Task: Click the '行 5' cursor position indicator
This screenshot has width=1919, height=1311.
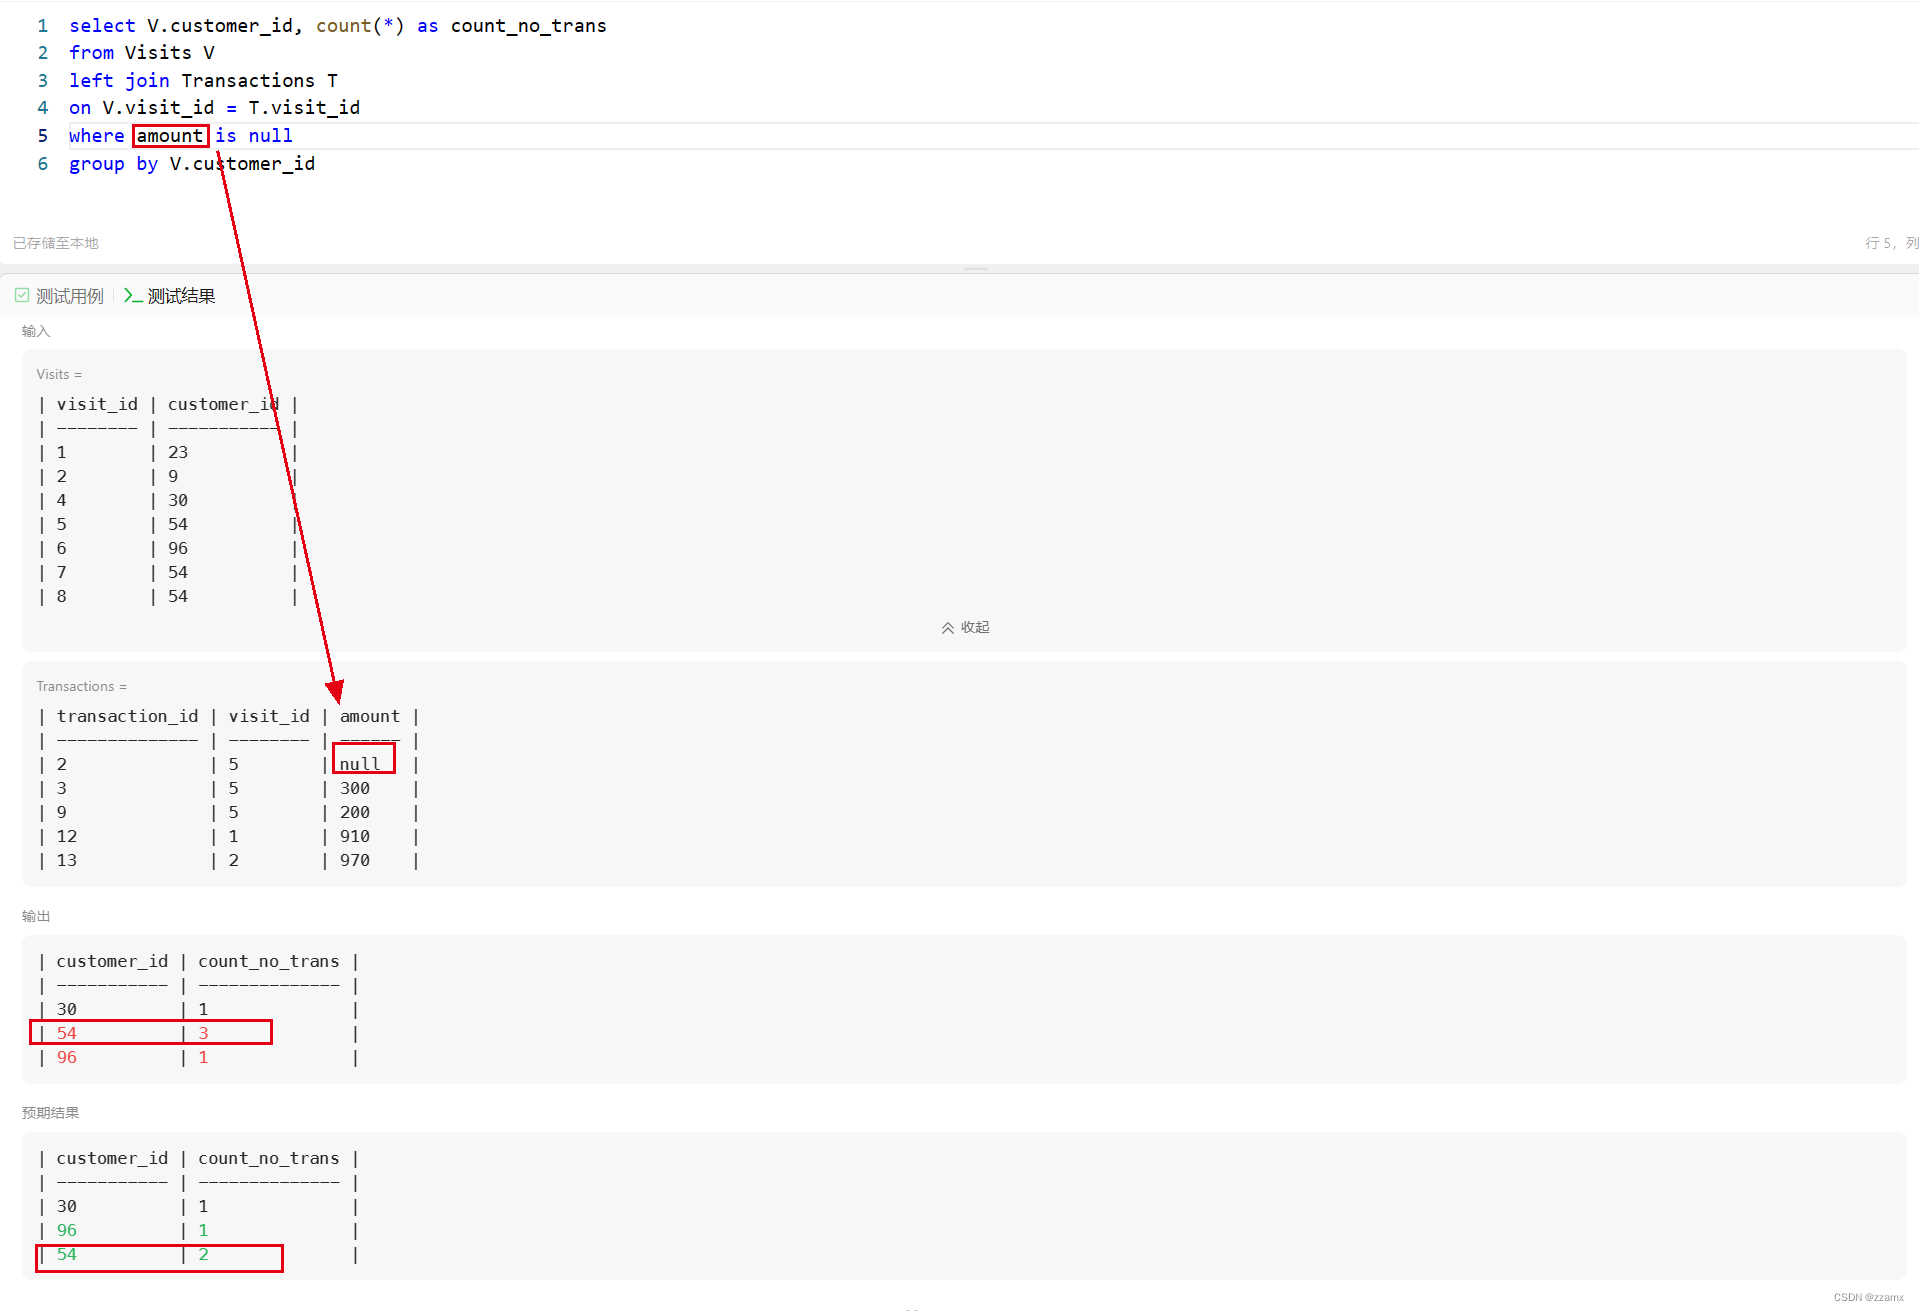Action: click(1878, 243)
